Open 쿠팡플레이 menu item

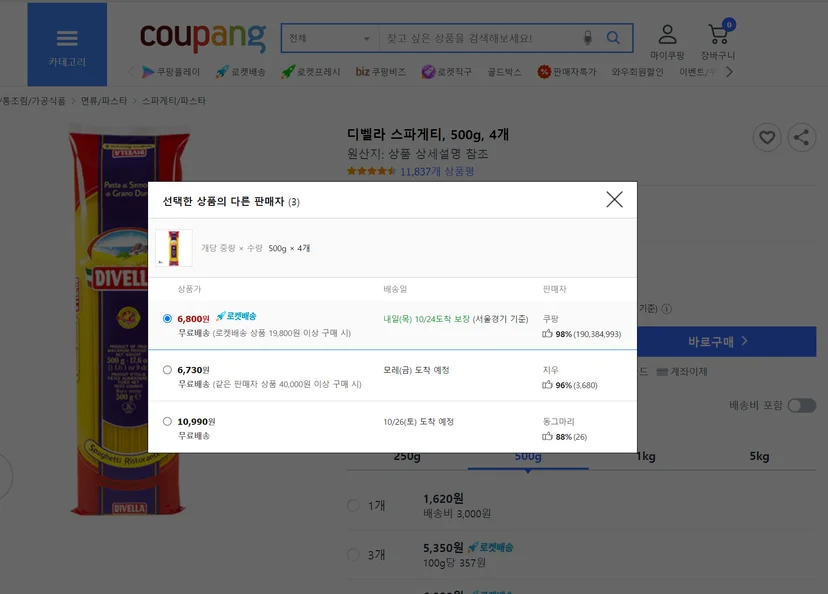click(171, 72)
